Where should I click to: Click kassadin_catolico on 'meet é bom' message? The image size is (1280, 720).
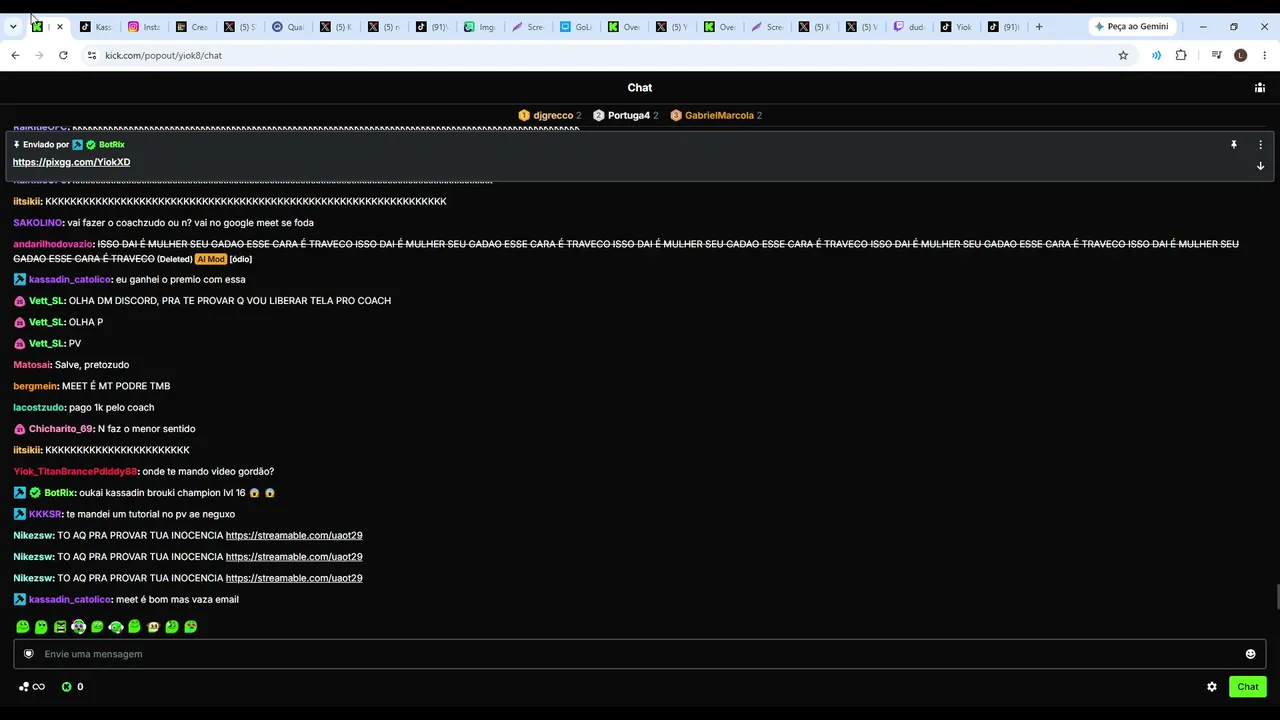coord(69,599)
